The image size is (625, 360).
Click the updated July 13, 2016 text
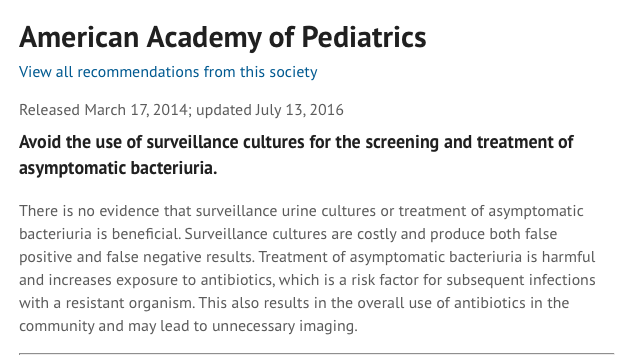pos(269,110)
